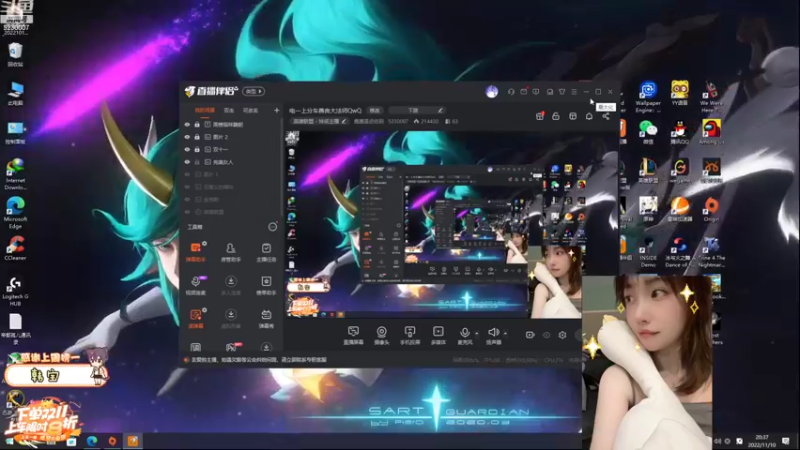Expand the microphone options arrow
The height and width of the screenshot is (450, 800).
coord(477,334)
